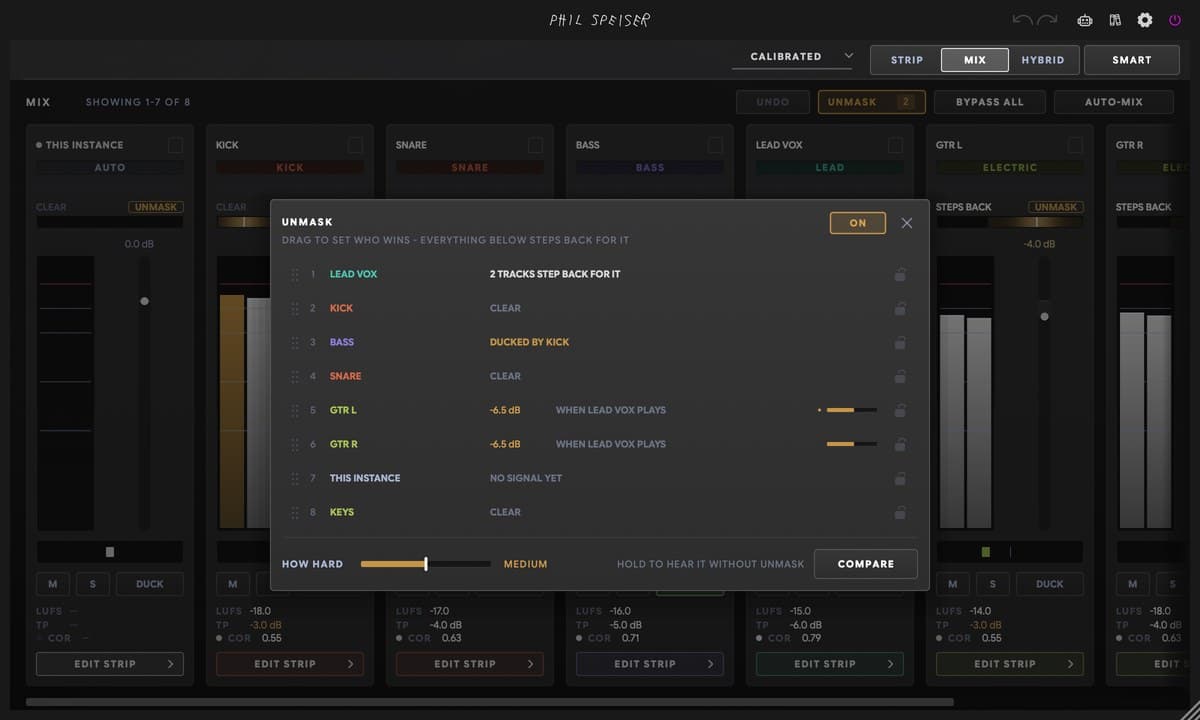Image resolution: width=1200 pixels, height=720 pixels.
Task: Click the GTR L row amount slider
Action: tap(851, 410)
